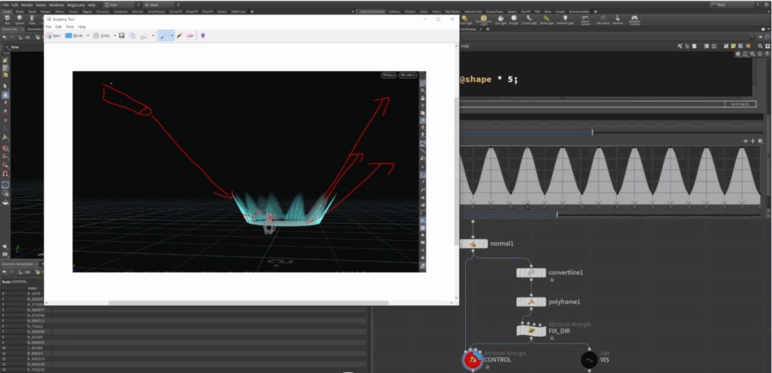This screenshot has width=772, height=373.
Task: Click the Stereo Camera shelf tool
Action: point(585,20)
